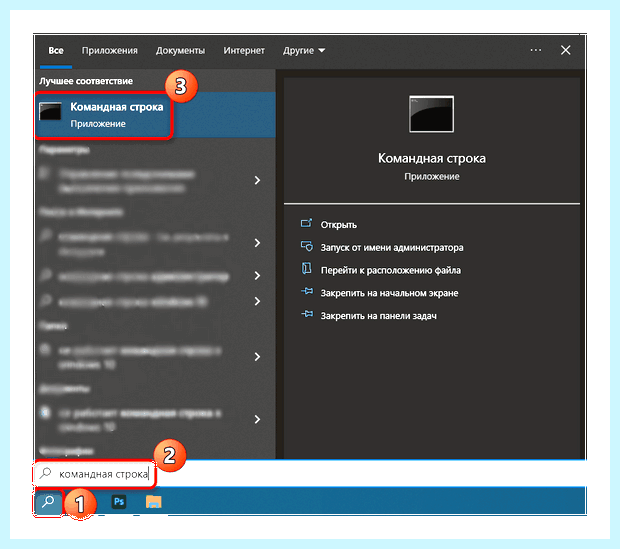Click magnifier icon inside the search field
This screenshot has width=620, height=549.
(x=45, y=473)
